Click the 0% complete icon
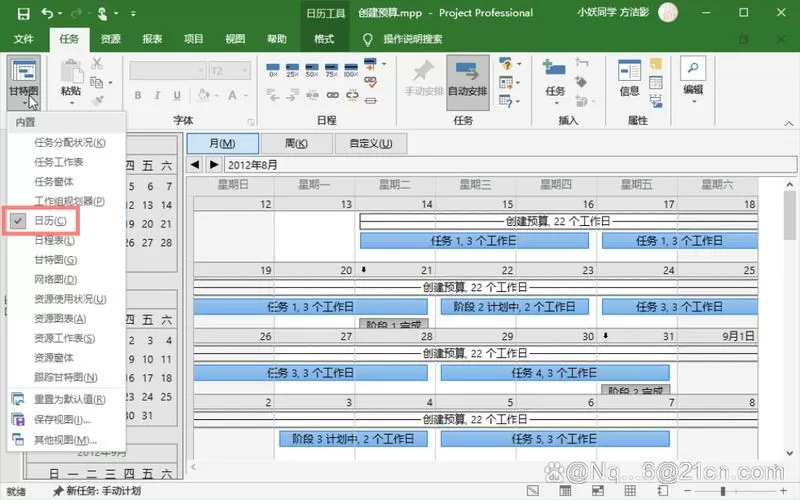The width and height of the screenshot is (800, 500). 273,70
